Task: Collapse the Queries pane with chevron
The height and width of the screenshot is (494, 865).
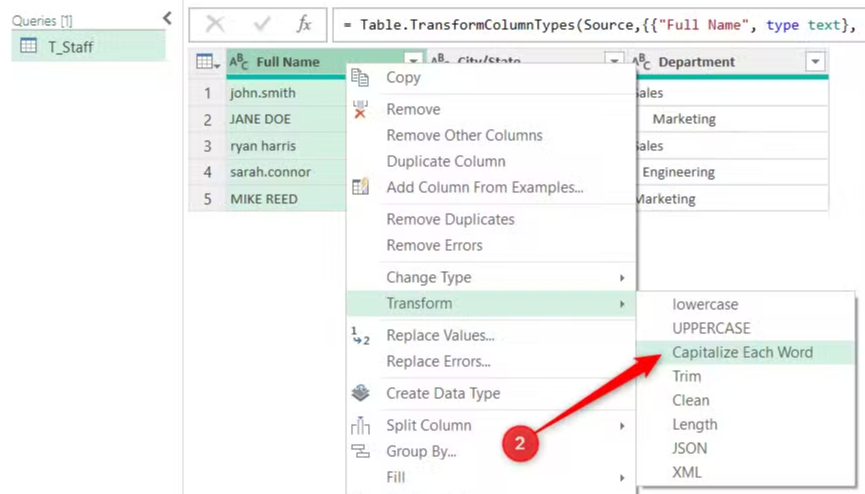Action: tap(167, 19)
